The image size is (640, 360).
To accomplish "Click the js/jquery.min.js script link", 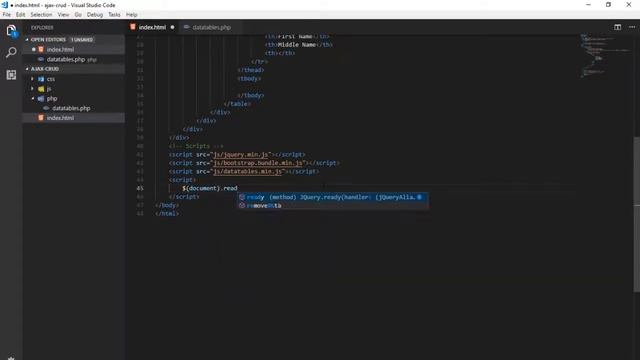I will coord(241,155).
